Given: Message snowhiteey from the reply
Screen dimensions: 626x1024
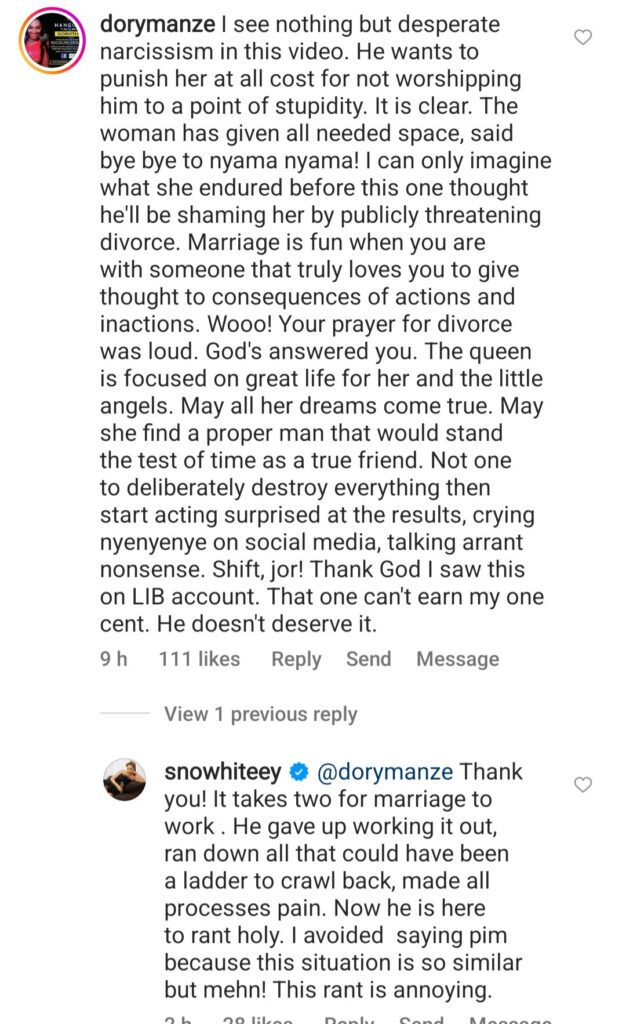Looking at the screenshot, I should 508,1020.
